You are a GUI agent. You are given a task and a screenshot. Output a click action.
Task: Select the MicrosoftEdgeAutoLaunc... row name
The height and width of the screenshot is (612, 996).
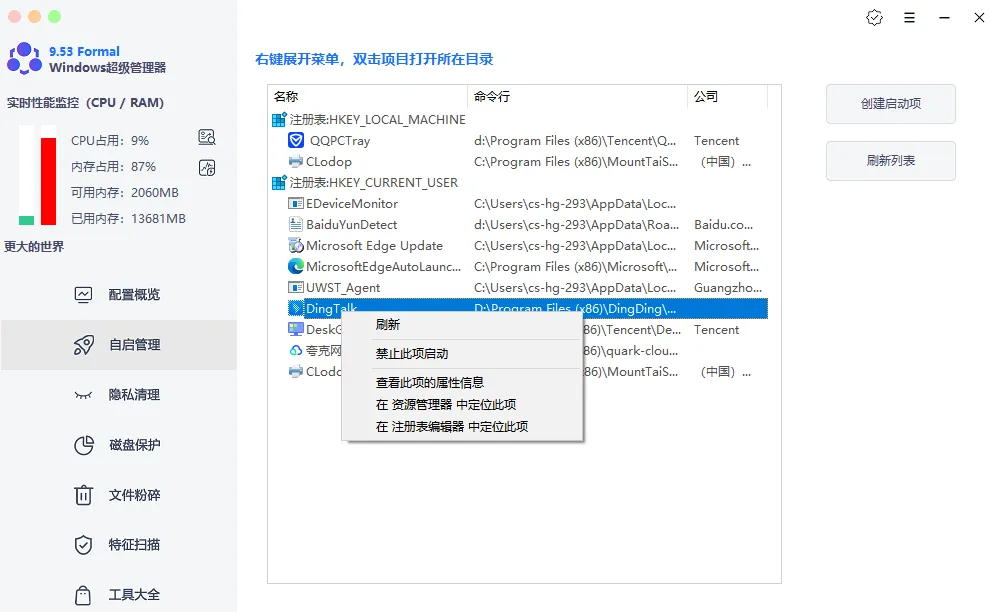point(383,266)
